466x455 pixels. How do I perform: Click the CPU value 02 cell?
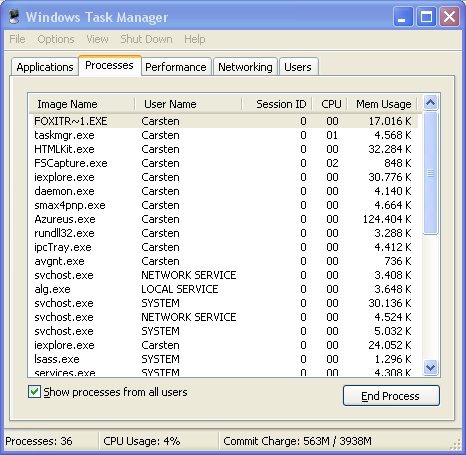tap(332, 163)
